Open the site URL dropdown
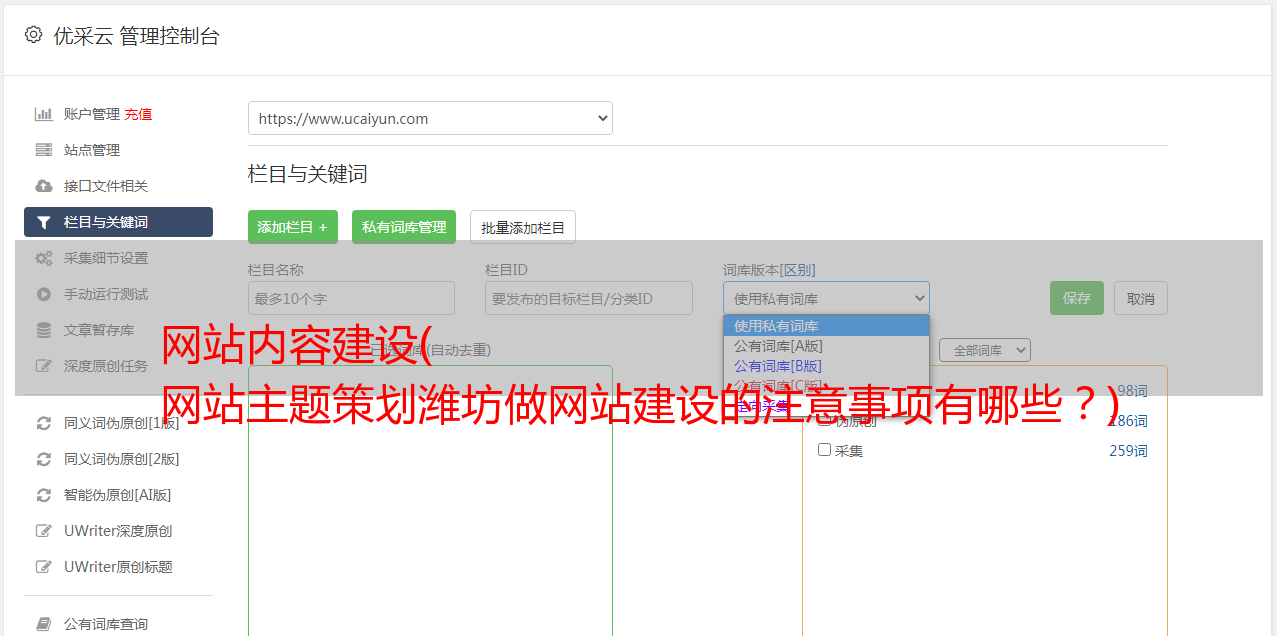The image size is (1277, 636). (x=430, y=118)
